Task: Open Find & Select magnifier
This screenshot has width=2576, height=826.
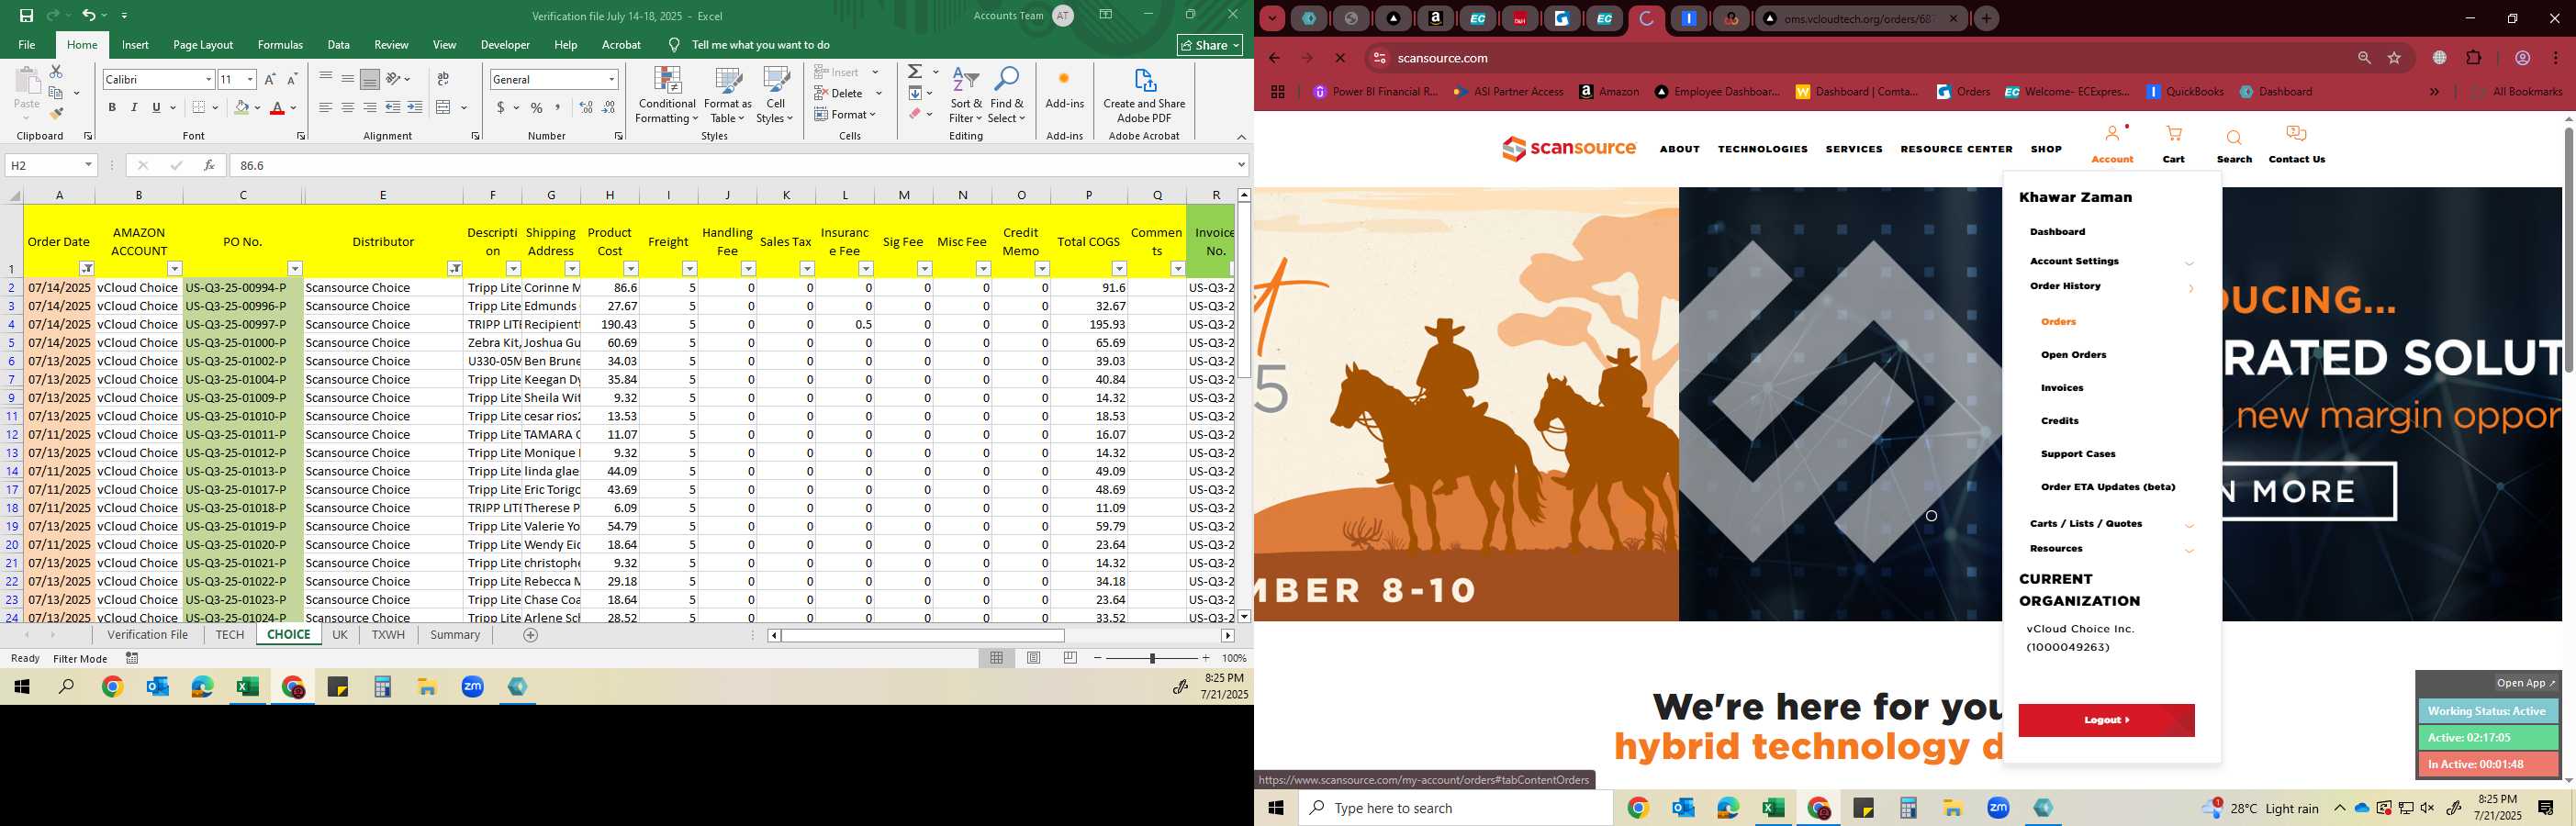Action: (1007, 96)
